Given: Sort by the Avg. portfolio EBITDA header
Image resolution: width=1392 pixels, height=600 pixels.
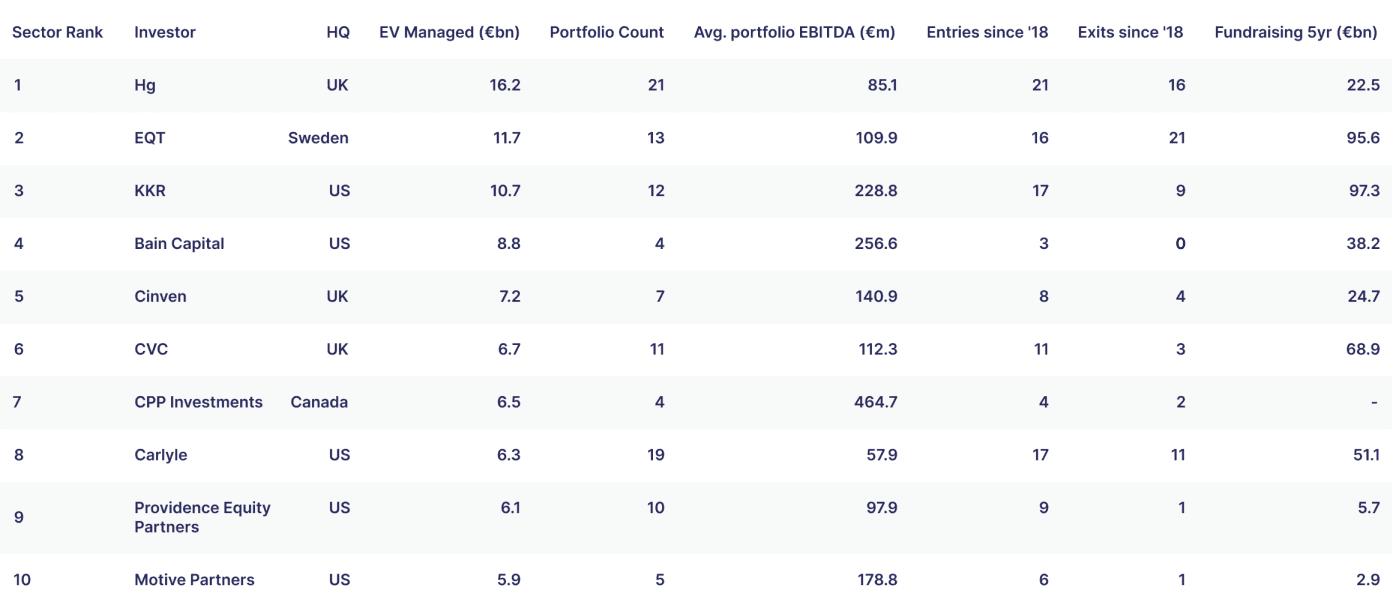Looking at the screenshot, I should [795, 32].
